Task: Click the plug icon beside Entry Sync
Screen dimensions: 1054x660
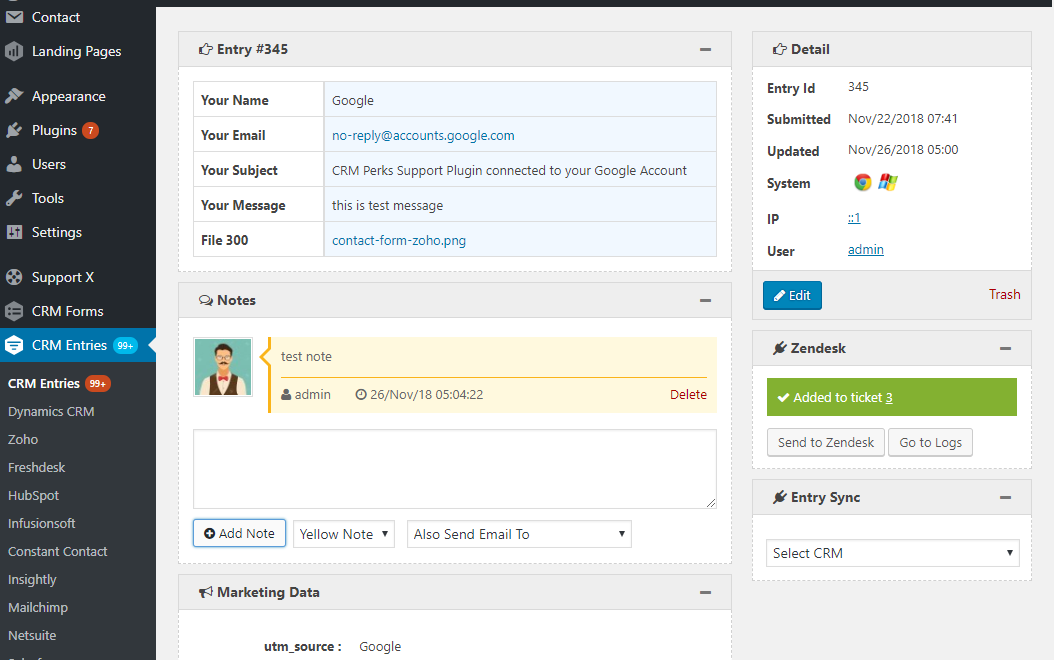Action: (780, 497)
